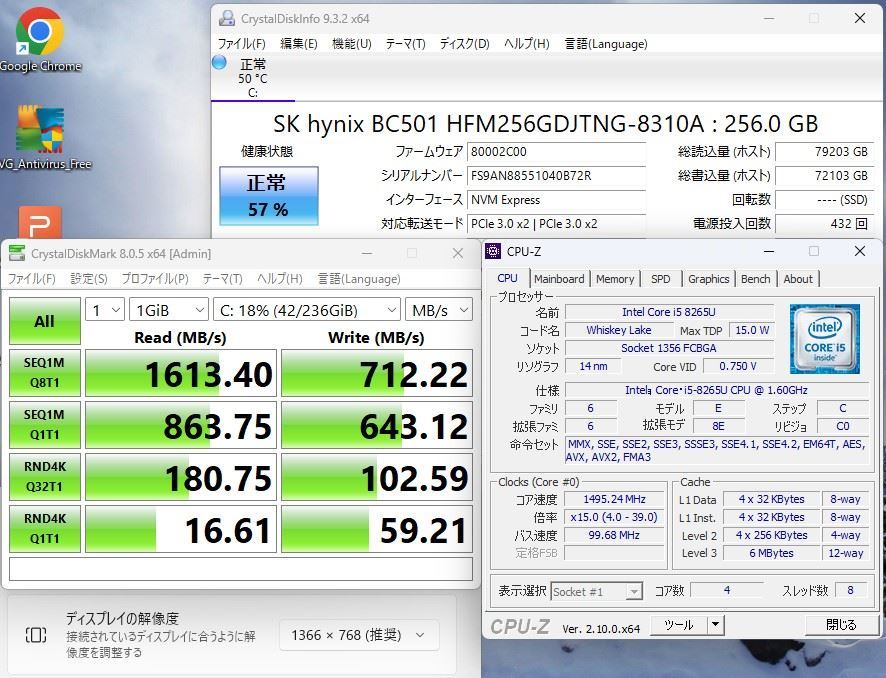Image resolution: width=886 pixels, height=678 pixels.
Task: Switch to Bench tab in CPU-Z
Action: pyautogui.click(x=755, y=279)
